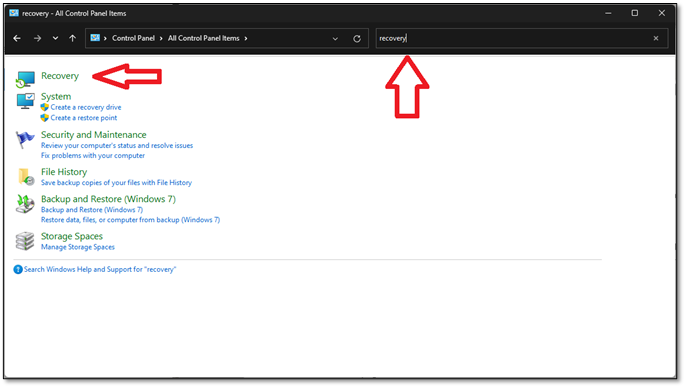Click the help icon beside Search Windows Help
The height and width of the screenshot is (388, 686).
click(x=18, y=269)
